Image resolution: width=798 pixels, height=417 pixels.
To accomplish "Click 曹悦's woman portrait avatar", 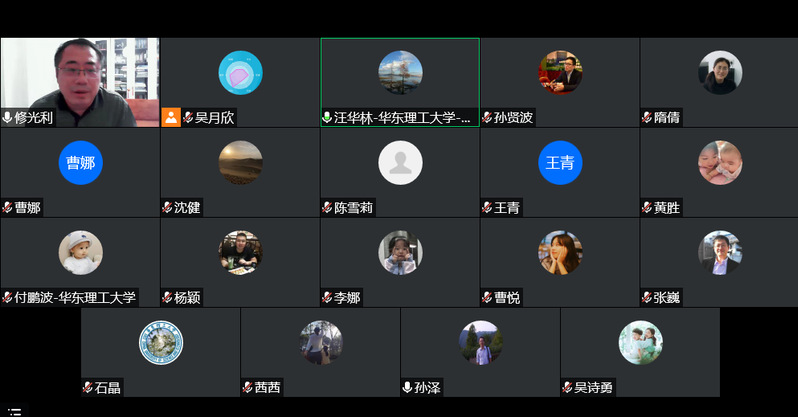I will tap(560, 253).
